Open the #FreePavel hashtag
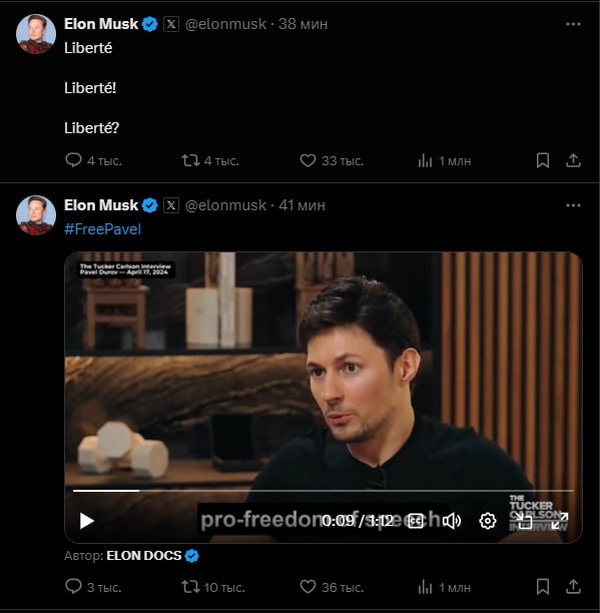The width and height of the screenshot is (600, 613). 102,229
